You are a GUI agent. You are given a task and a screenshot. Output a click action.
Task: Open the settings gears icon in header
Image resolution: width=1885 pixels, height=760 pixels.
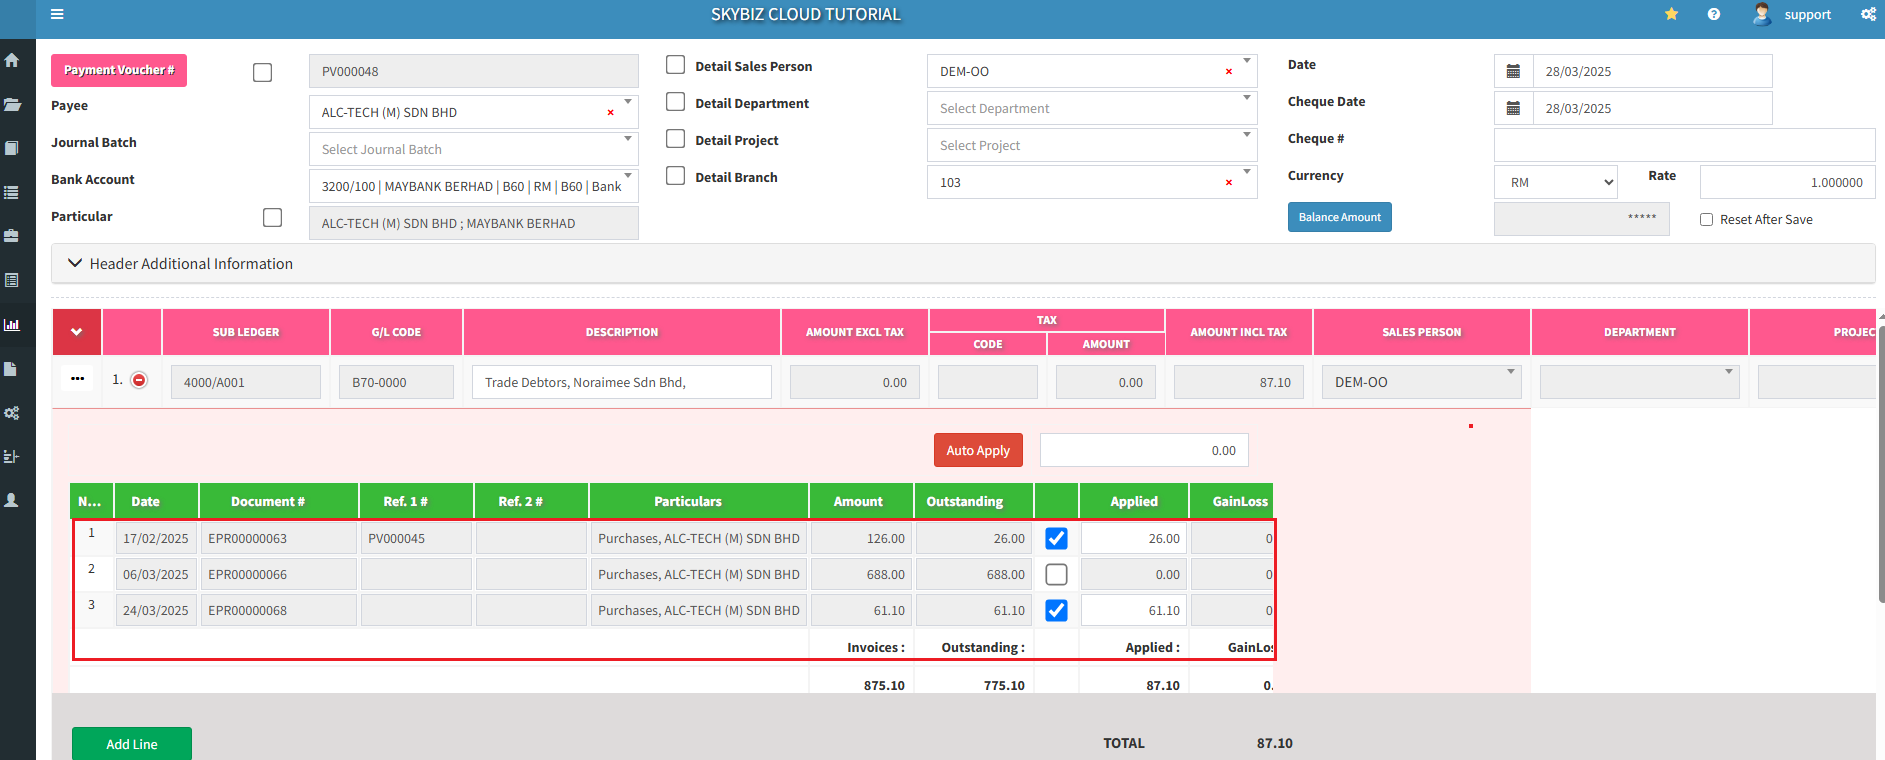(x=1868, y=14)
